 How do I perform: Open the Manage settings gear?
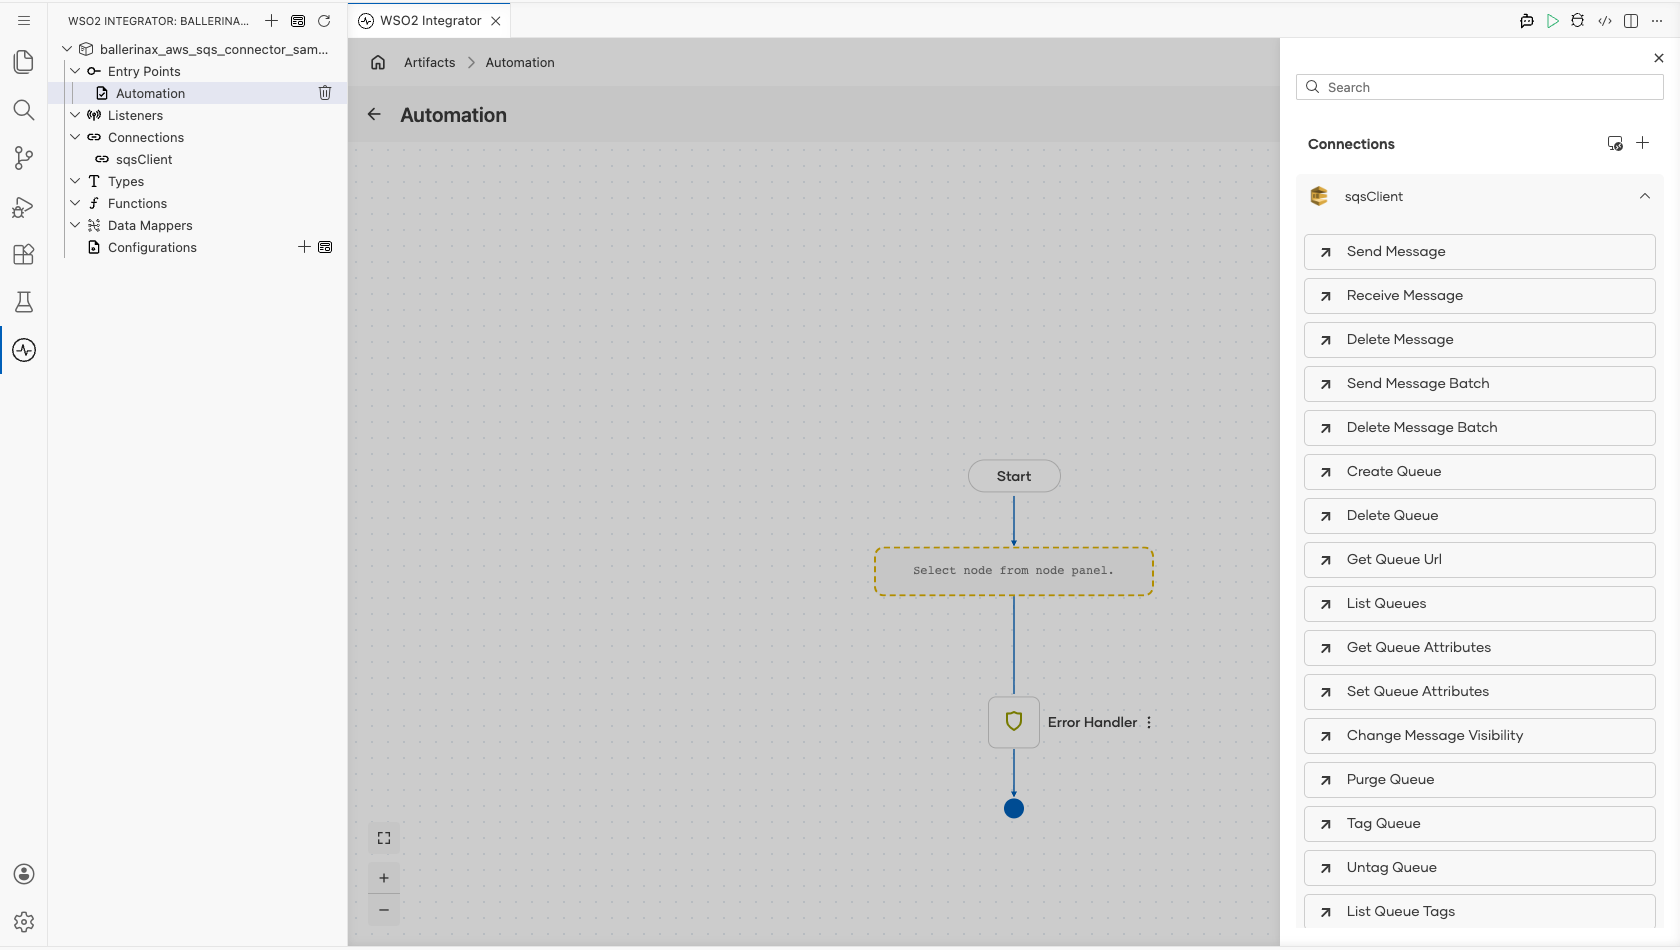24,922
